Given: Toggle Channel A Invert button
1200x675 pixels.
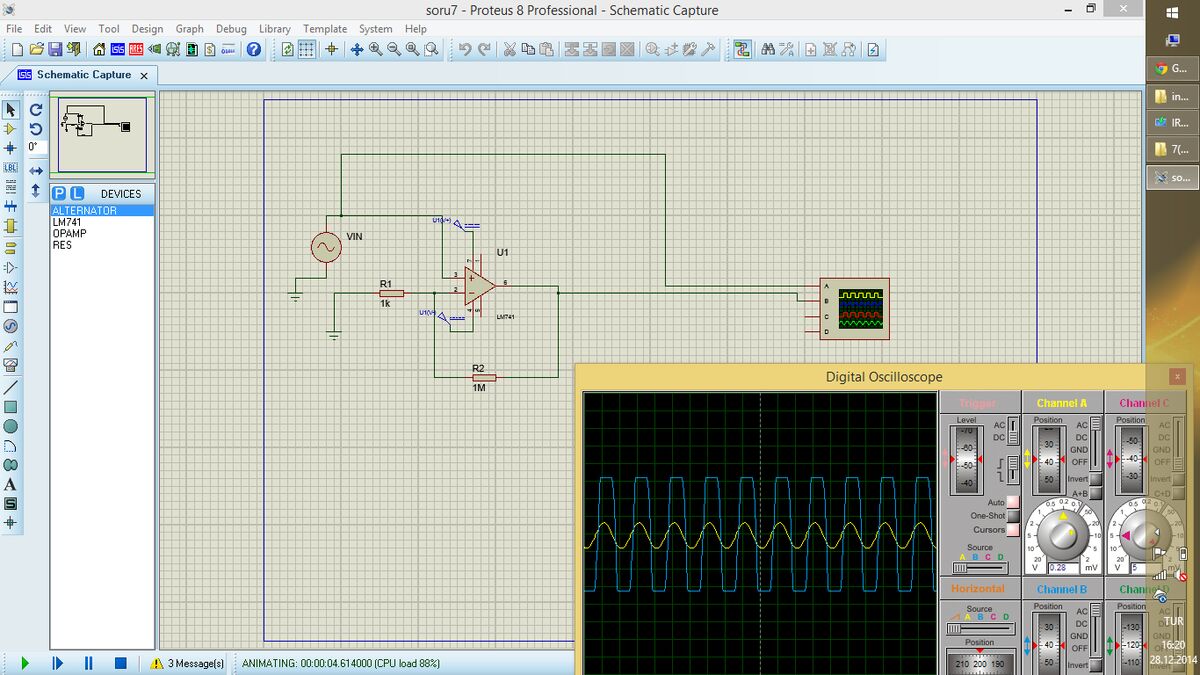Looking at the screenshot, I should (x=1096, y=480).
